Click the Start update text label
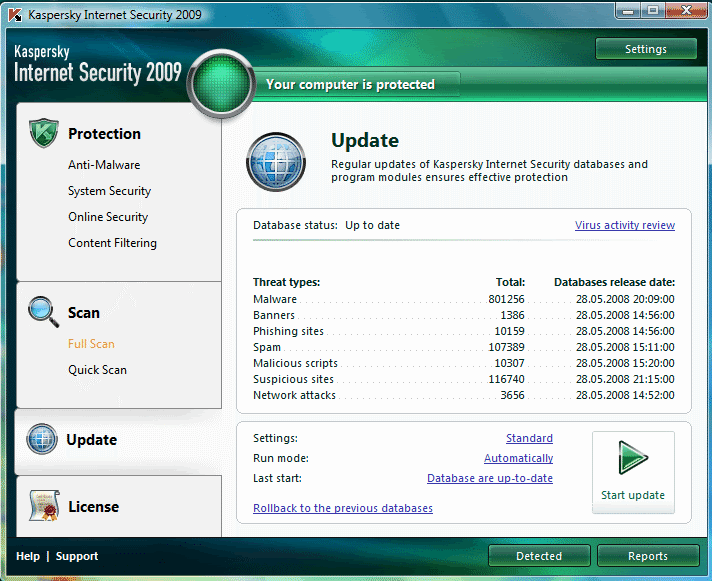This screenshot has width=712, height=581. 633,495
